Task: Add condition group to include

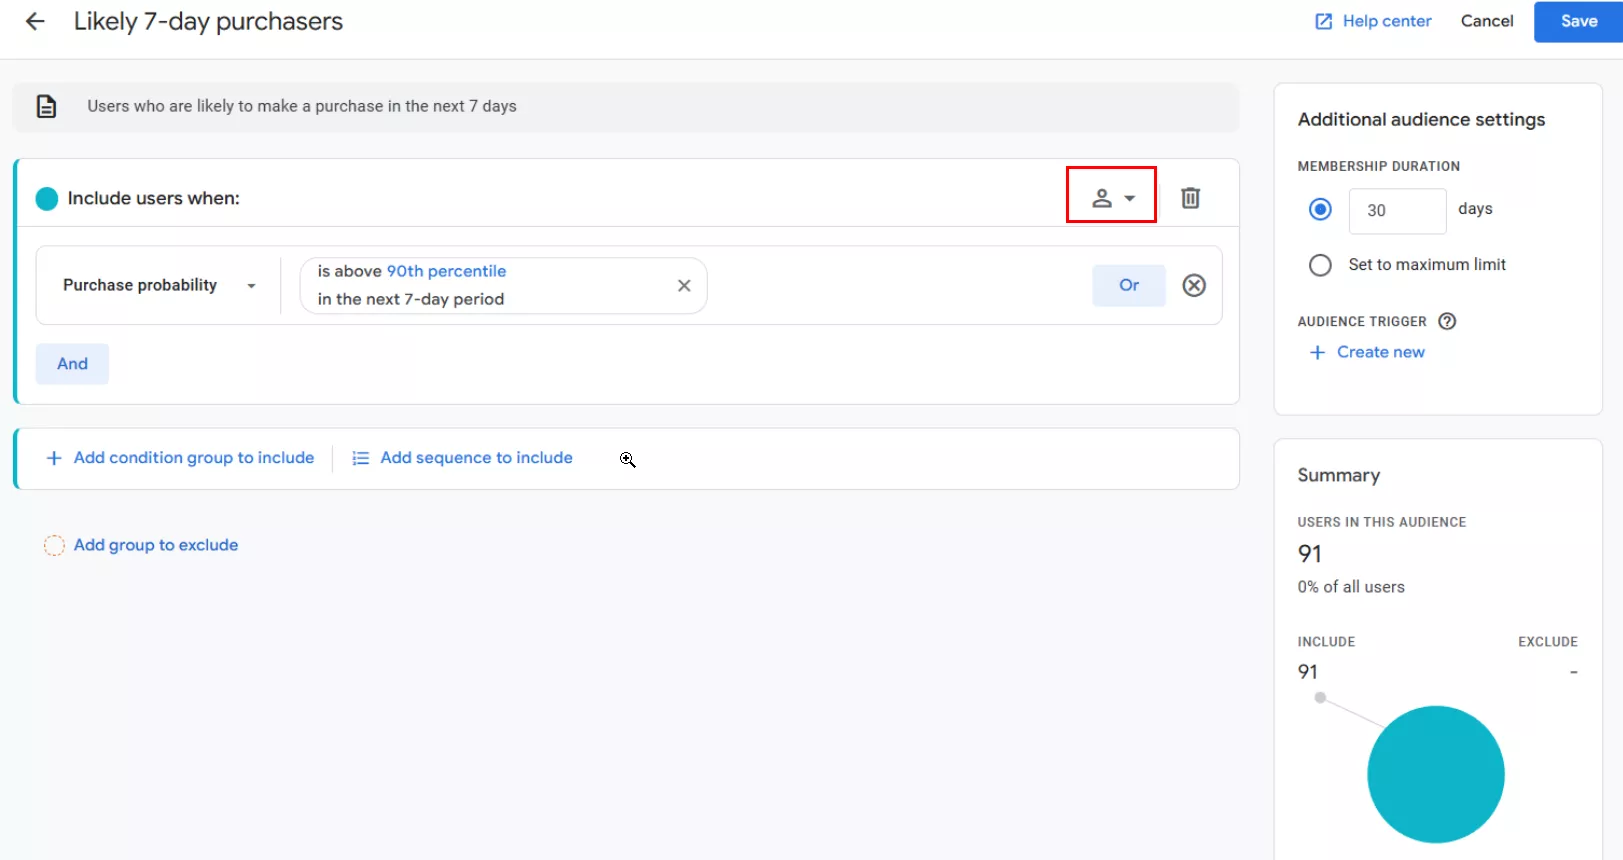Action: coord(181,458)
